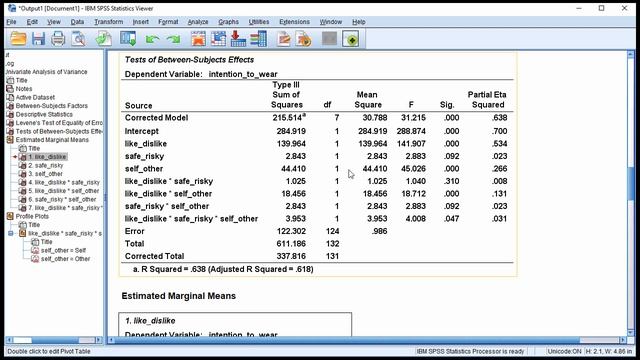Click the F value 141.907 cell

point(411,144)
